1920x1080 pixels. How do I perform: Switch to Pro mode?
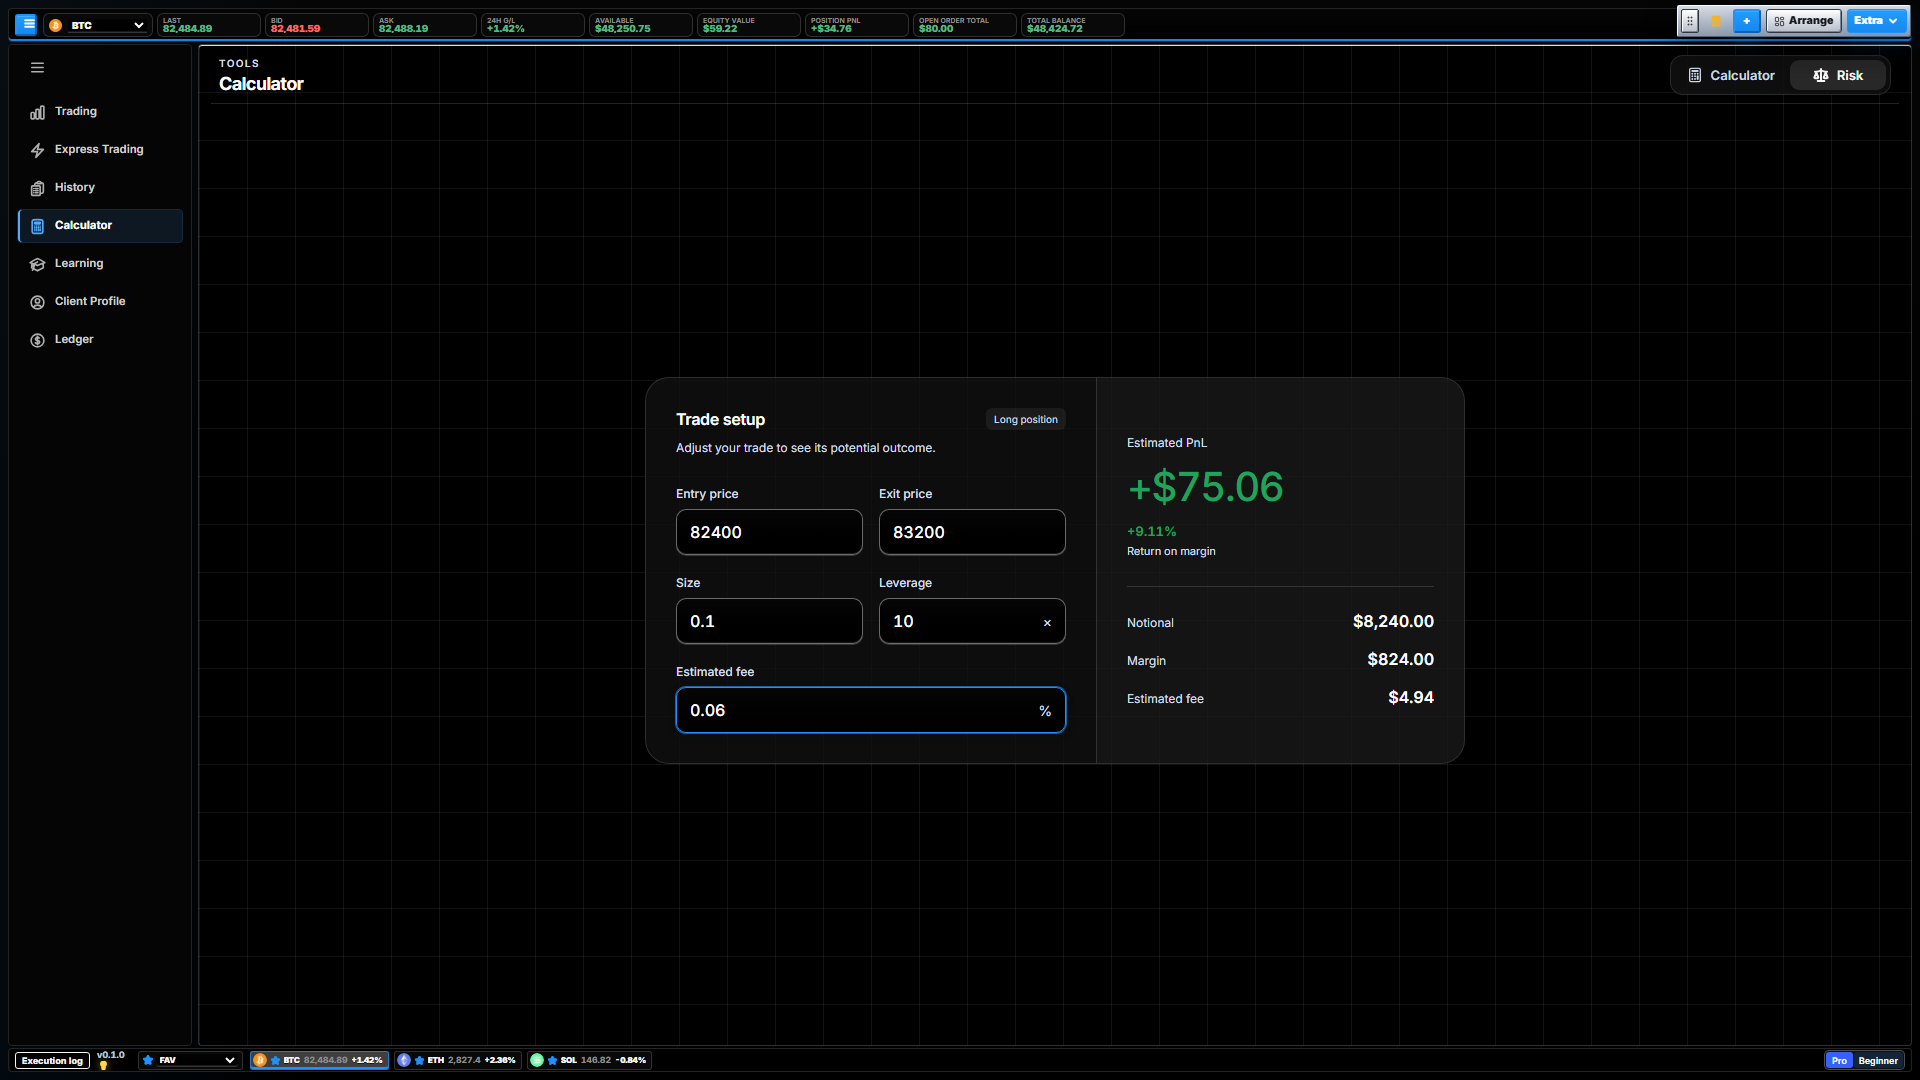pyautogui.click(x=1839, y=1061)
